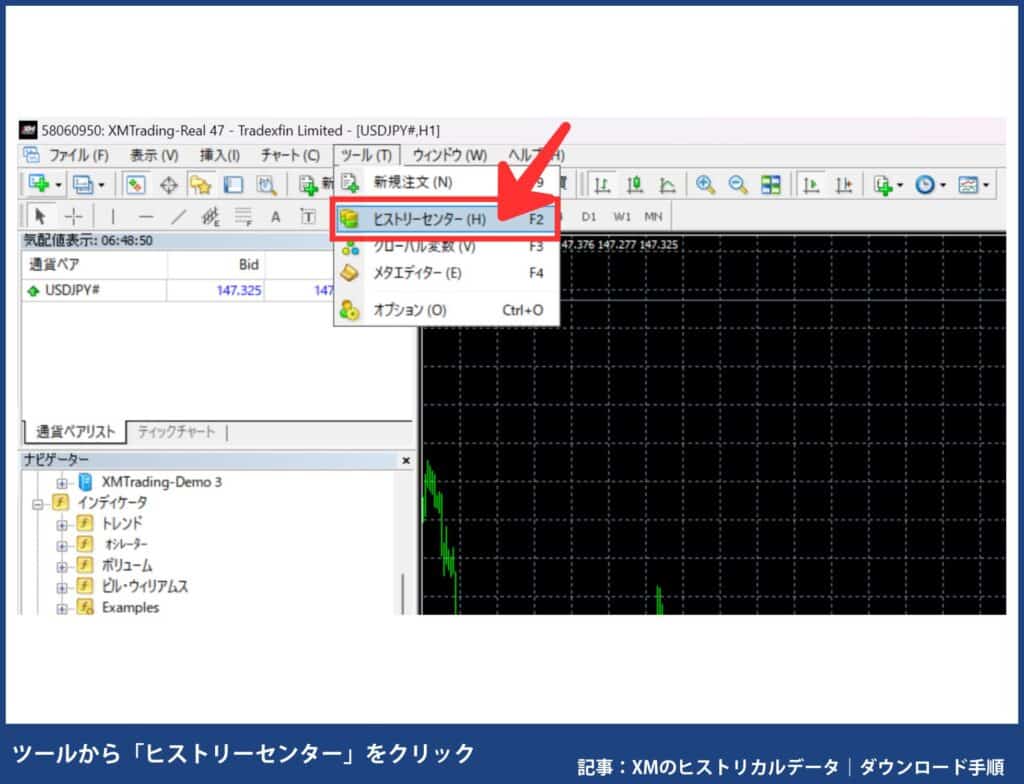Tile the chart windows

[772, 184]
